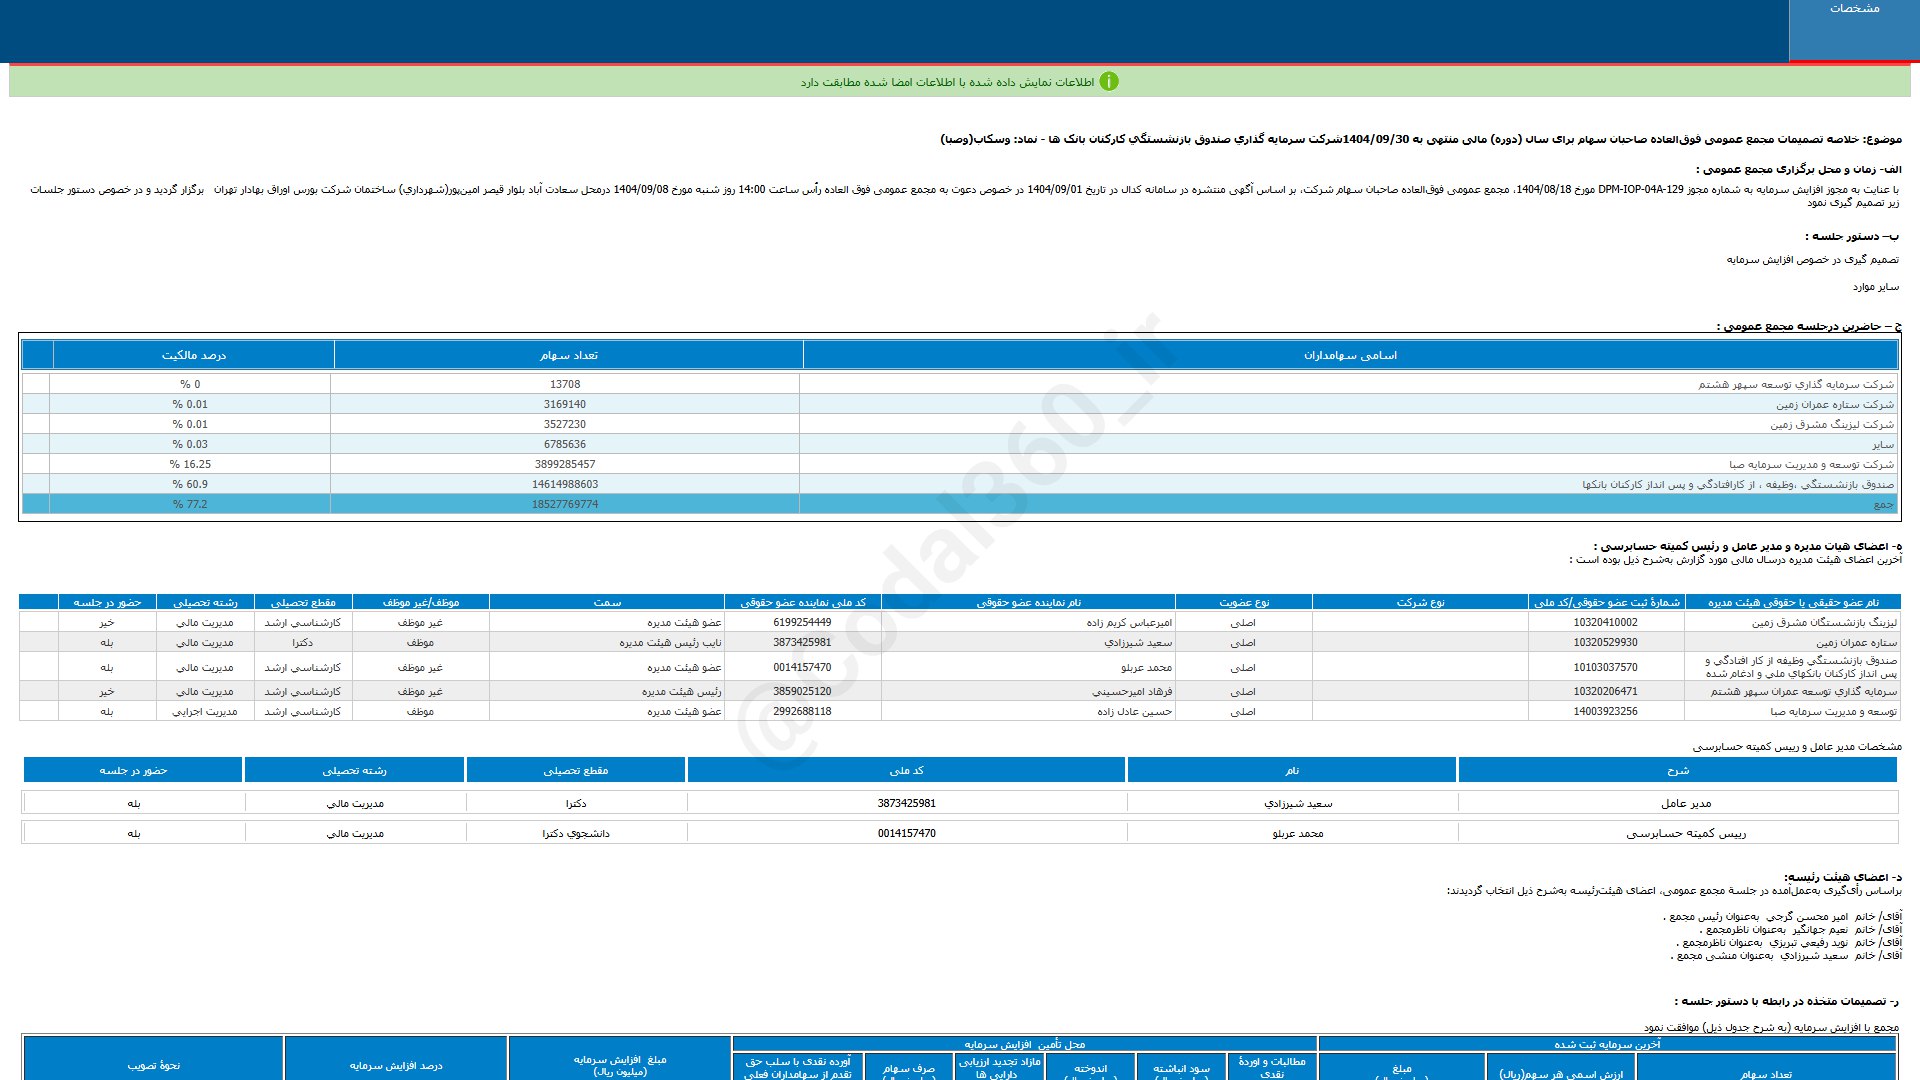The image size is (1920, 1080).
Task: Click the کد ملی header in CEO table
Action: point(906,770)
